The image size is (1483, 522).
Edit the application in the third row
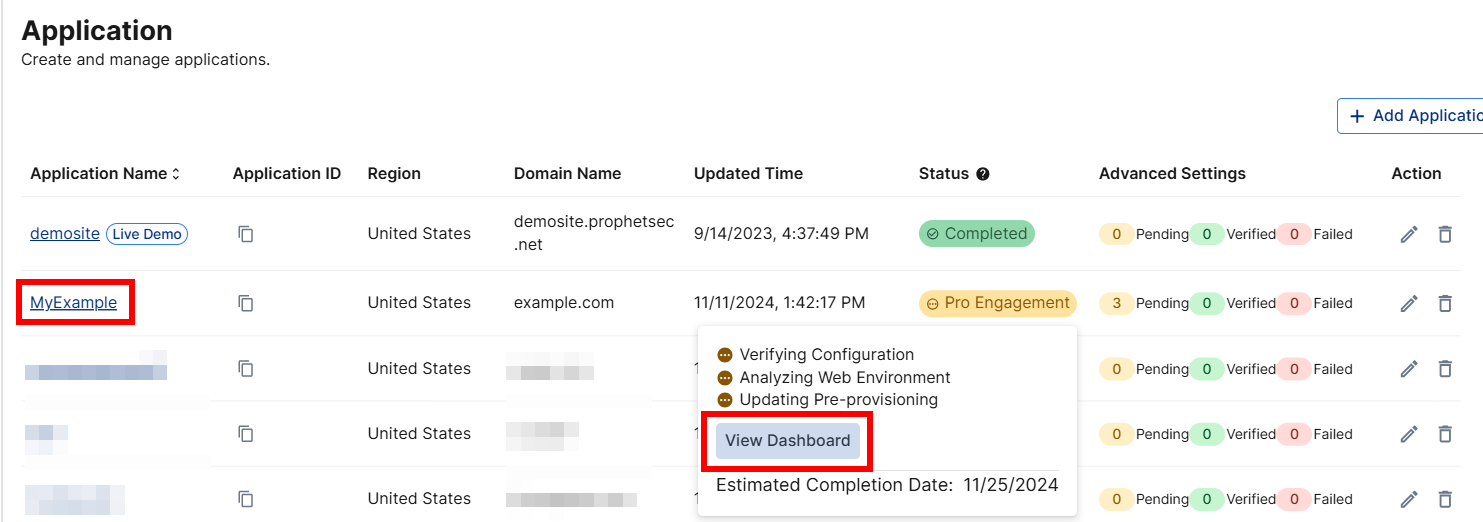[1409, 369]
